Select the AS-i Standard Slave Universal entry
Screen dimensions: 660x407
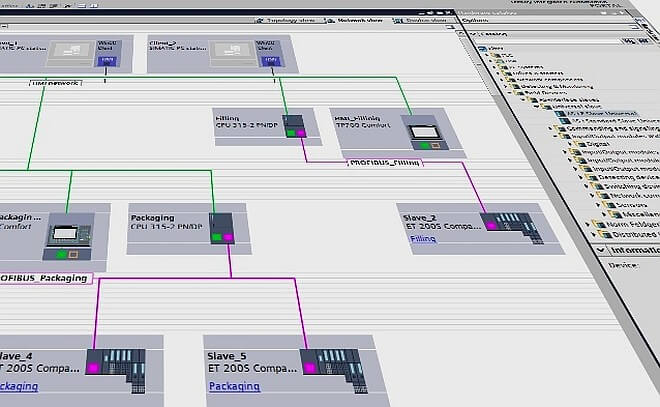pyautogui.click(x=609, y=121)
